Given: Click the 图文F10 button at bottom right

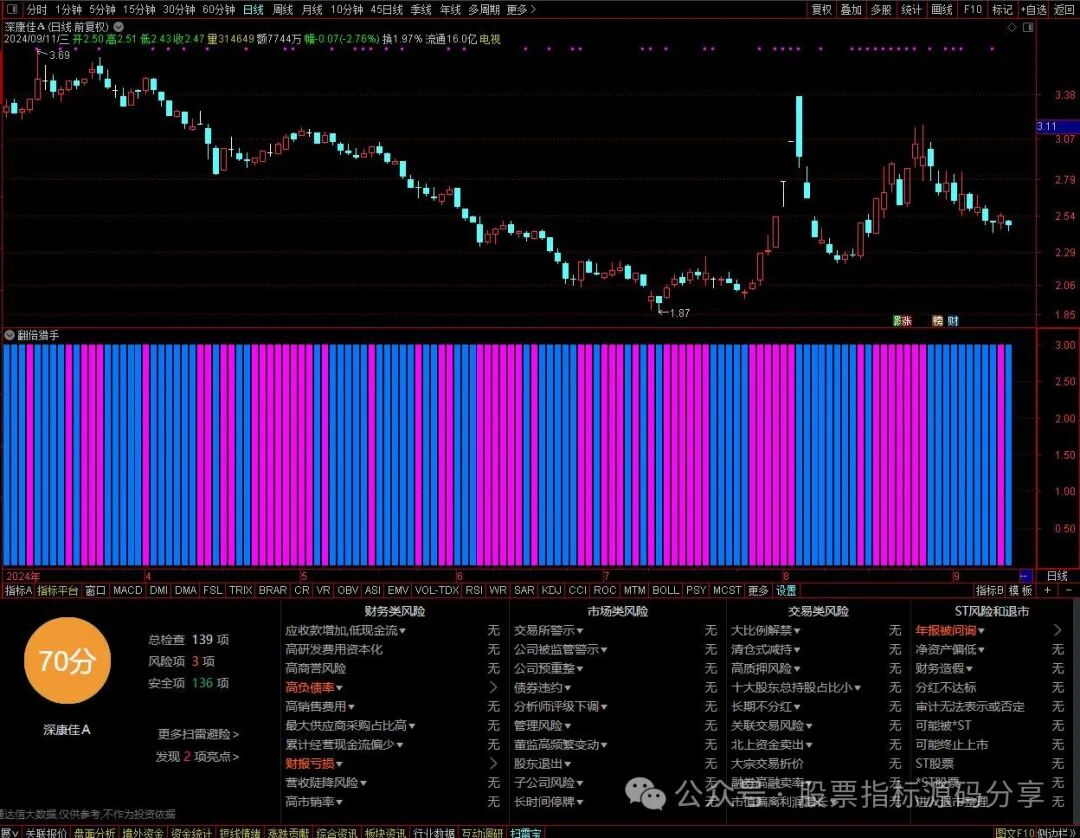Looking at the screenshot, I should coord(1015,832).
